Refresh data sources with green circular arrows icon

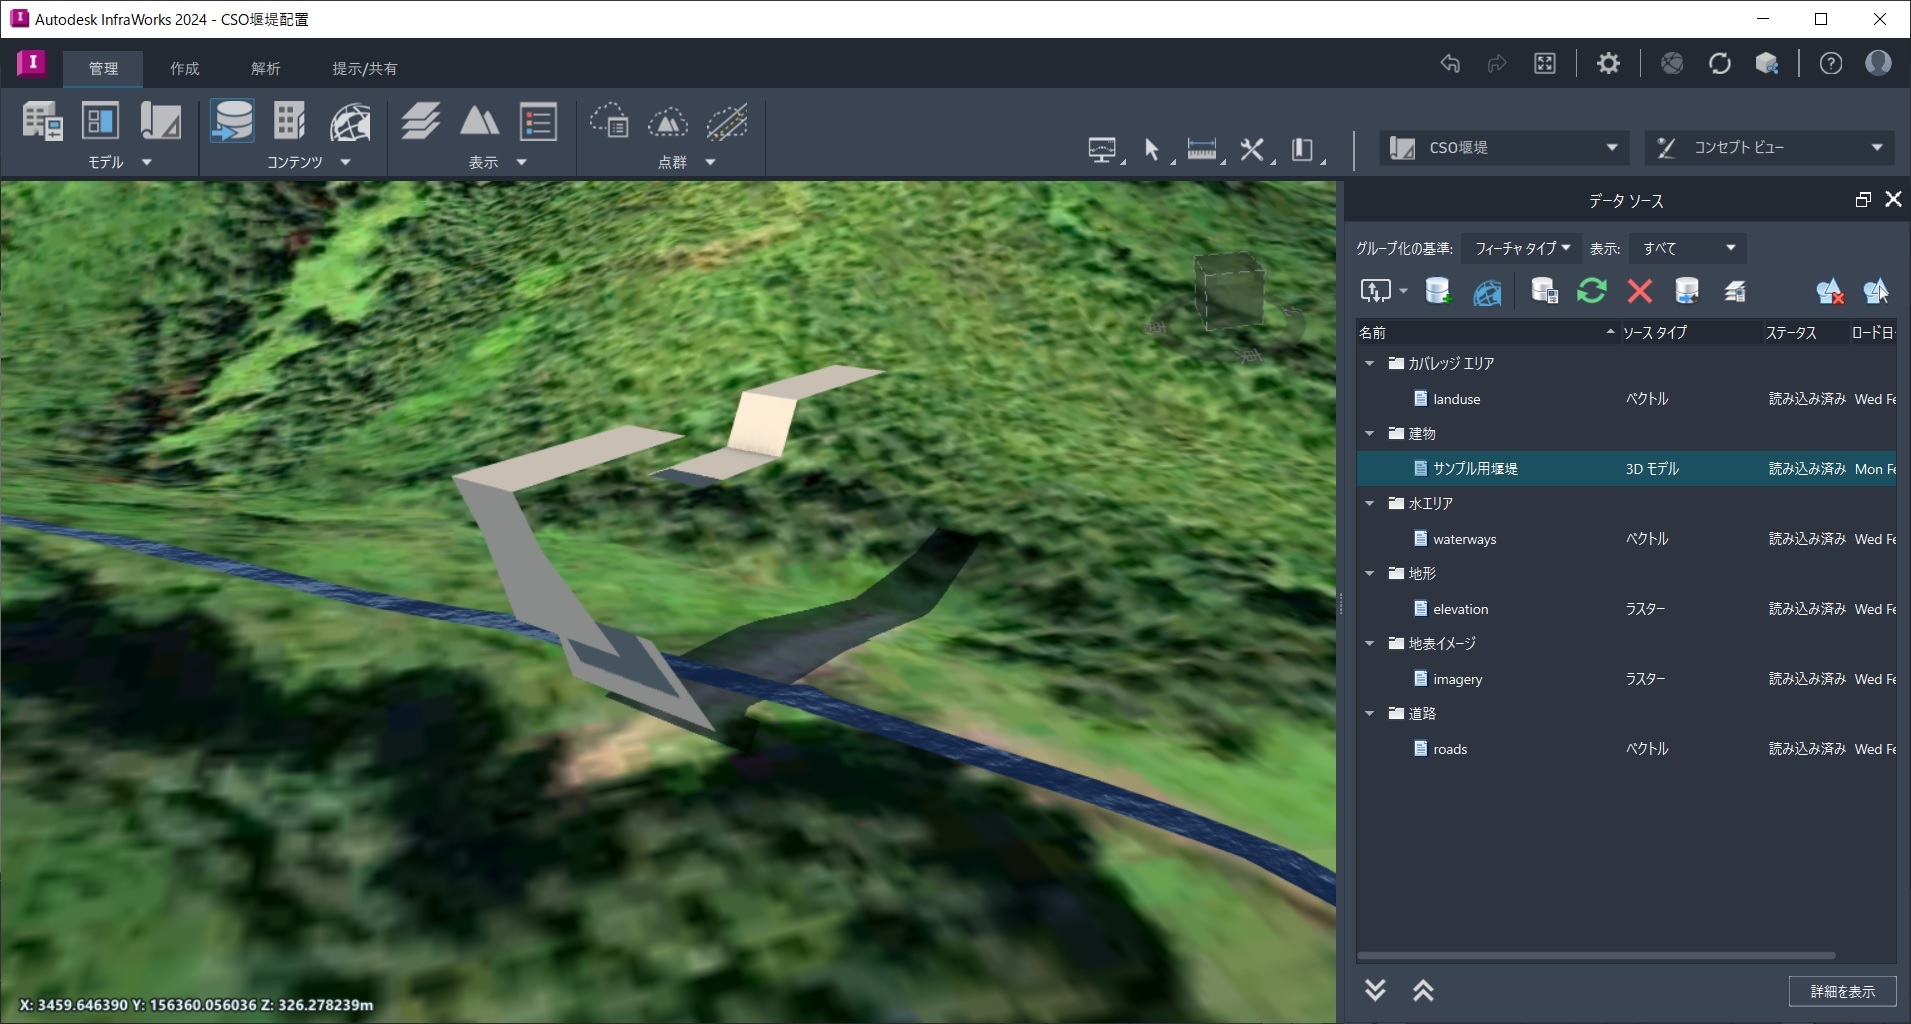tap(1592, 291)
